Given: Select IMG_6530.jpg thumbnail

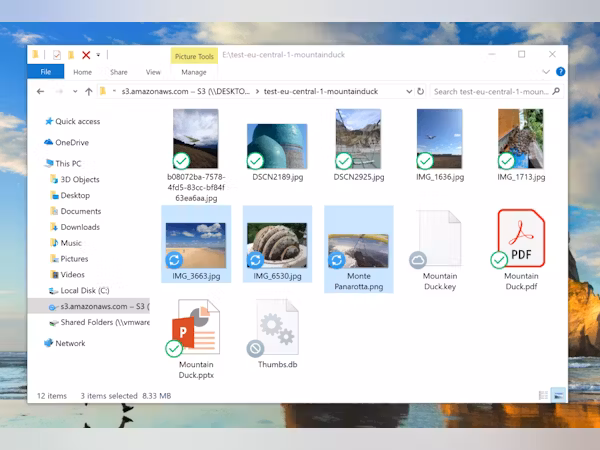Looking at the screenshot, I should point(277,245).
